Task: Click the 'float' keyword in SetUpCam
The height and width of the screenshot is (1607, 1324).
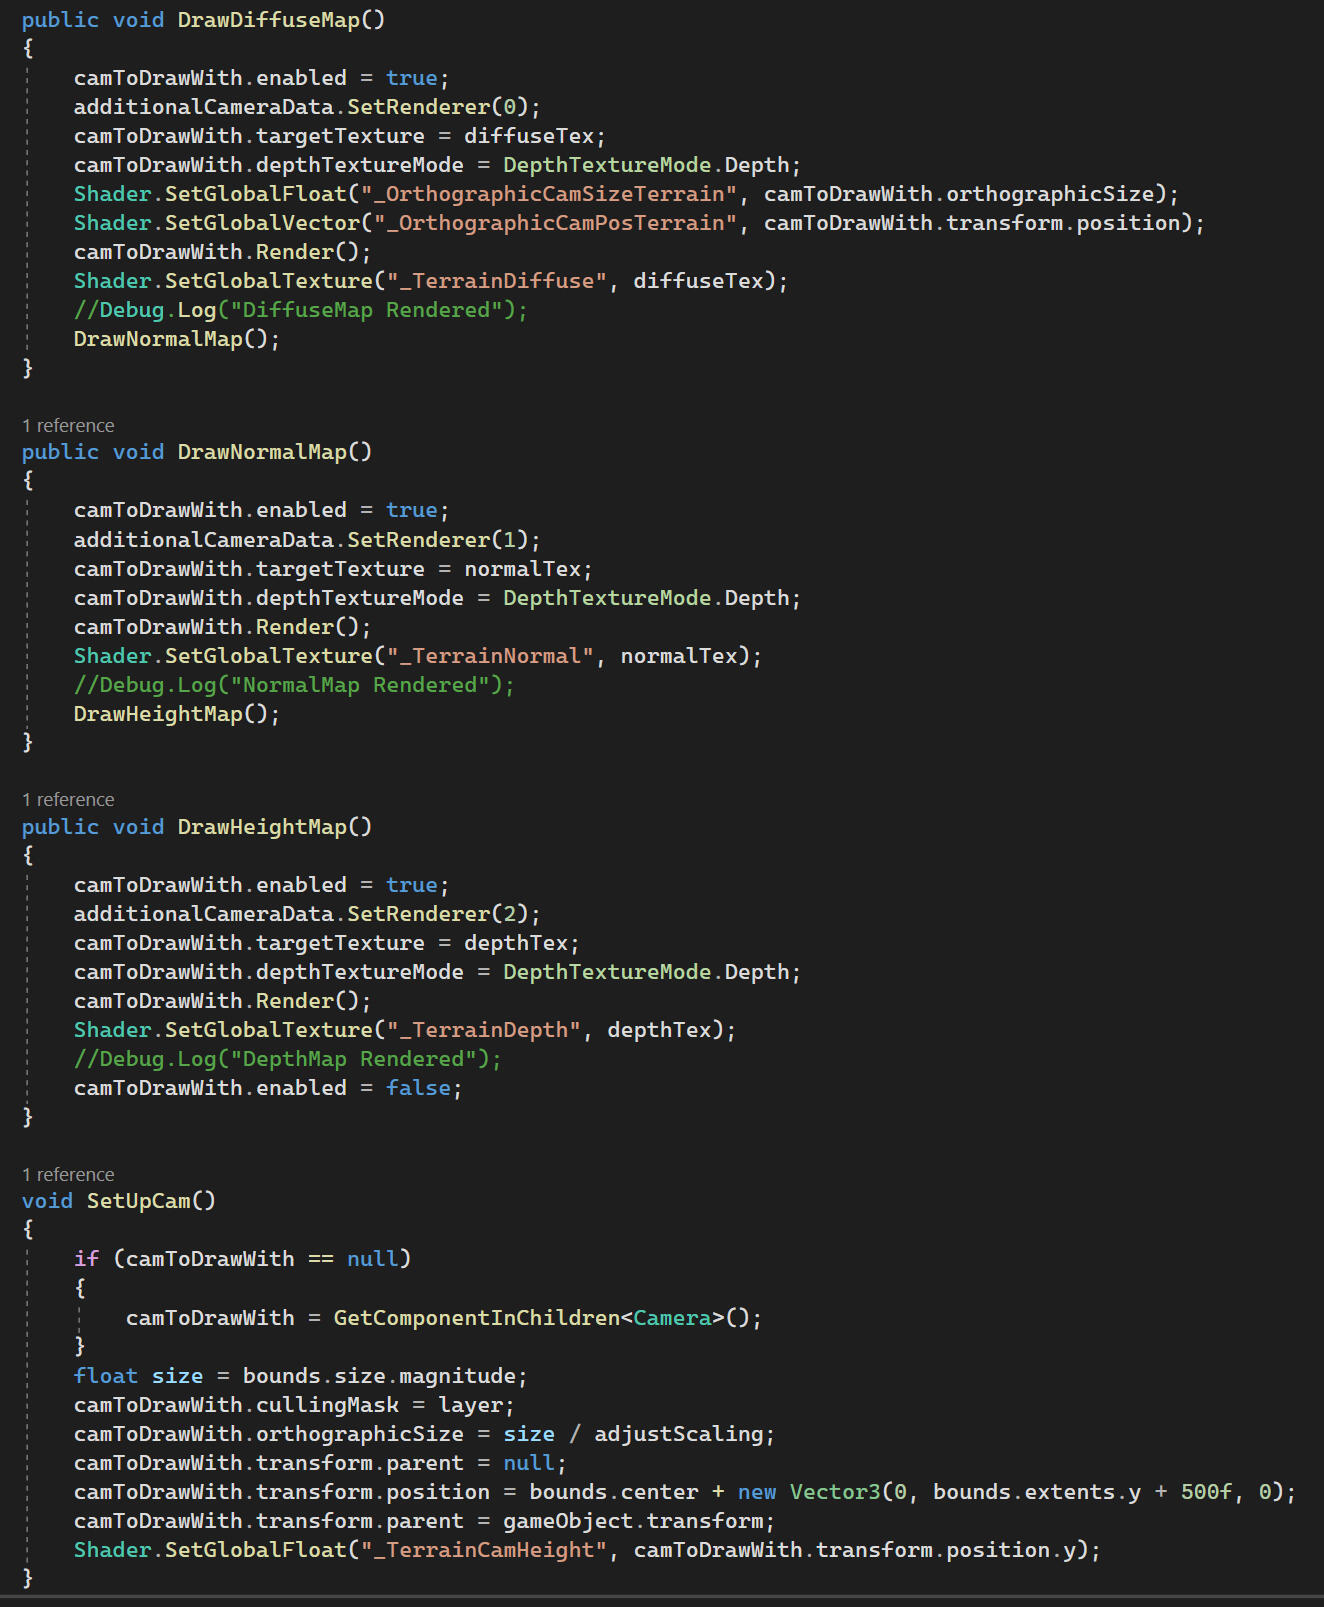Action: tap(106, 1376)
